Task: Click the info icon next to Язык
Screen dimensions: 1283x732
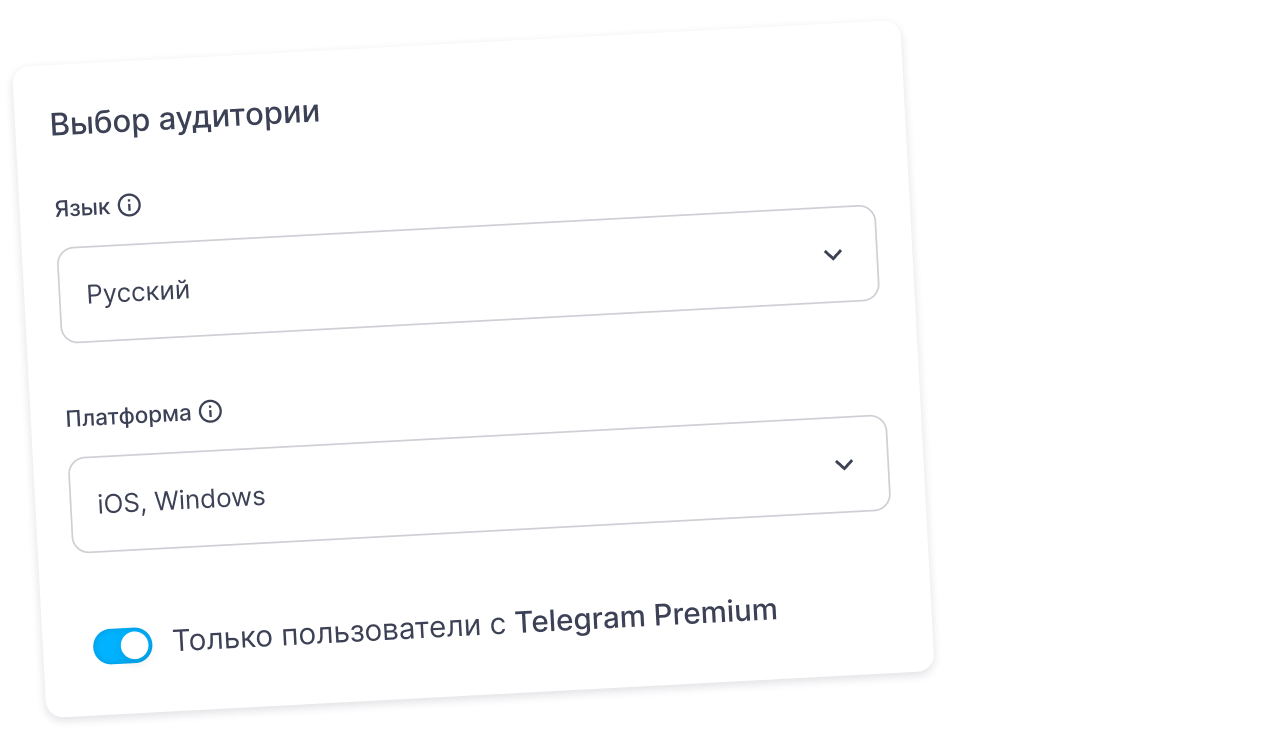Action: (130, 206)
